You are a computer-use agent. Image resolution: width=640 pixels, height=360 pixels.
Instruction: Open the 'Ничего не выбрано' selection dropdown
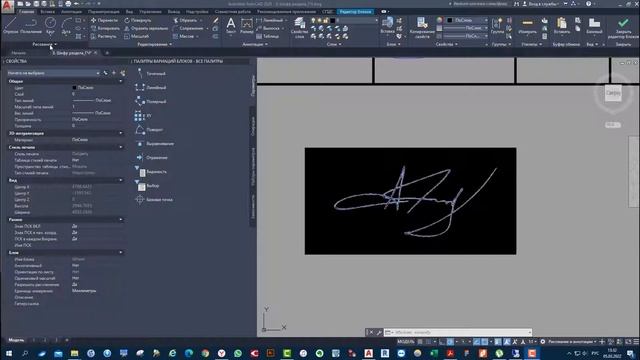coord(53,73)
